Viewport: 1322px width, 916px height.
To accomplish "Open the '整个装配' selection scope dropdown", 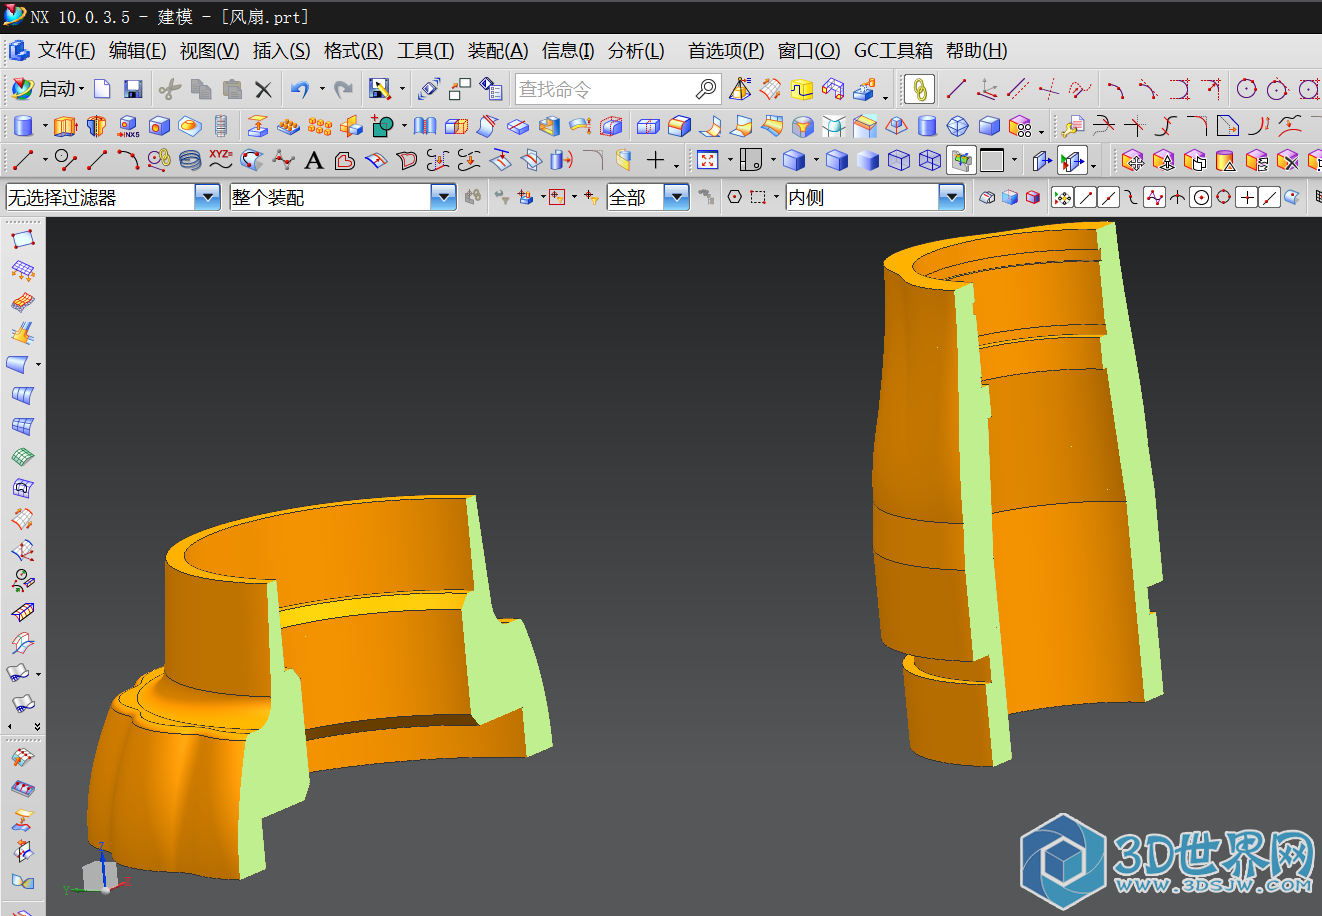I will tap(443, 197).
